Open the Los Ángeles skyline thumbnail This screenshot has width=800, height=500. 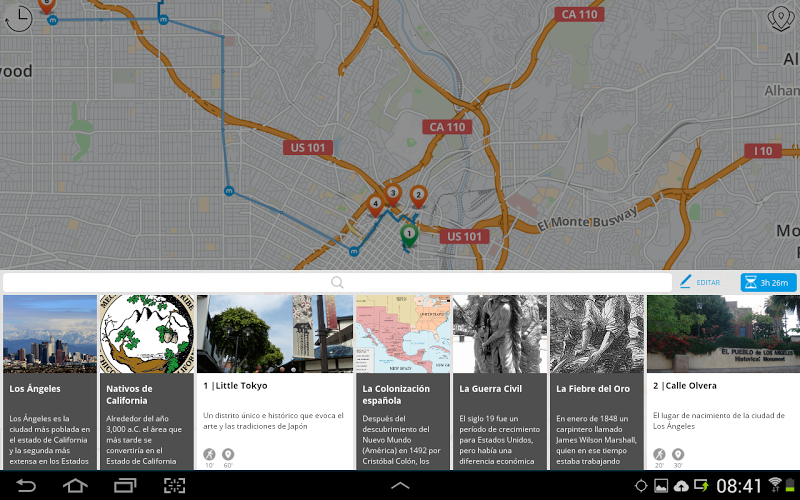click(x=50, y=334)
